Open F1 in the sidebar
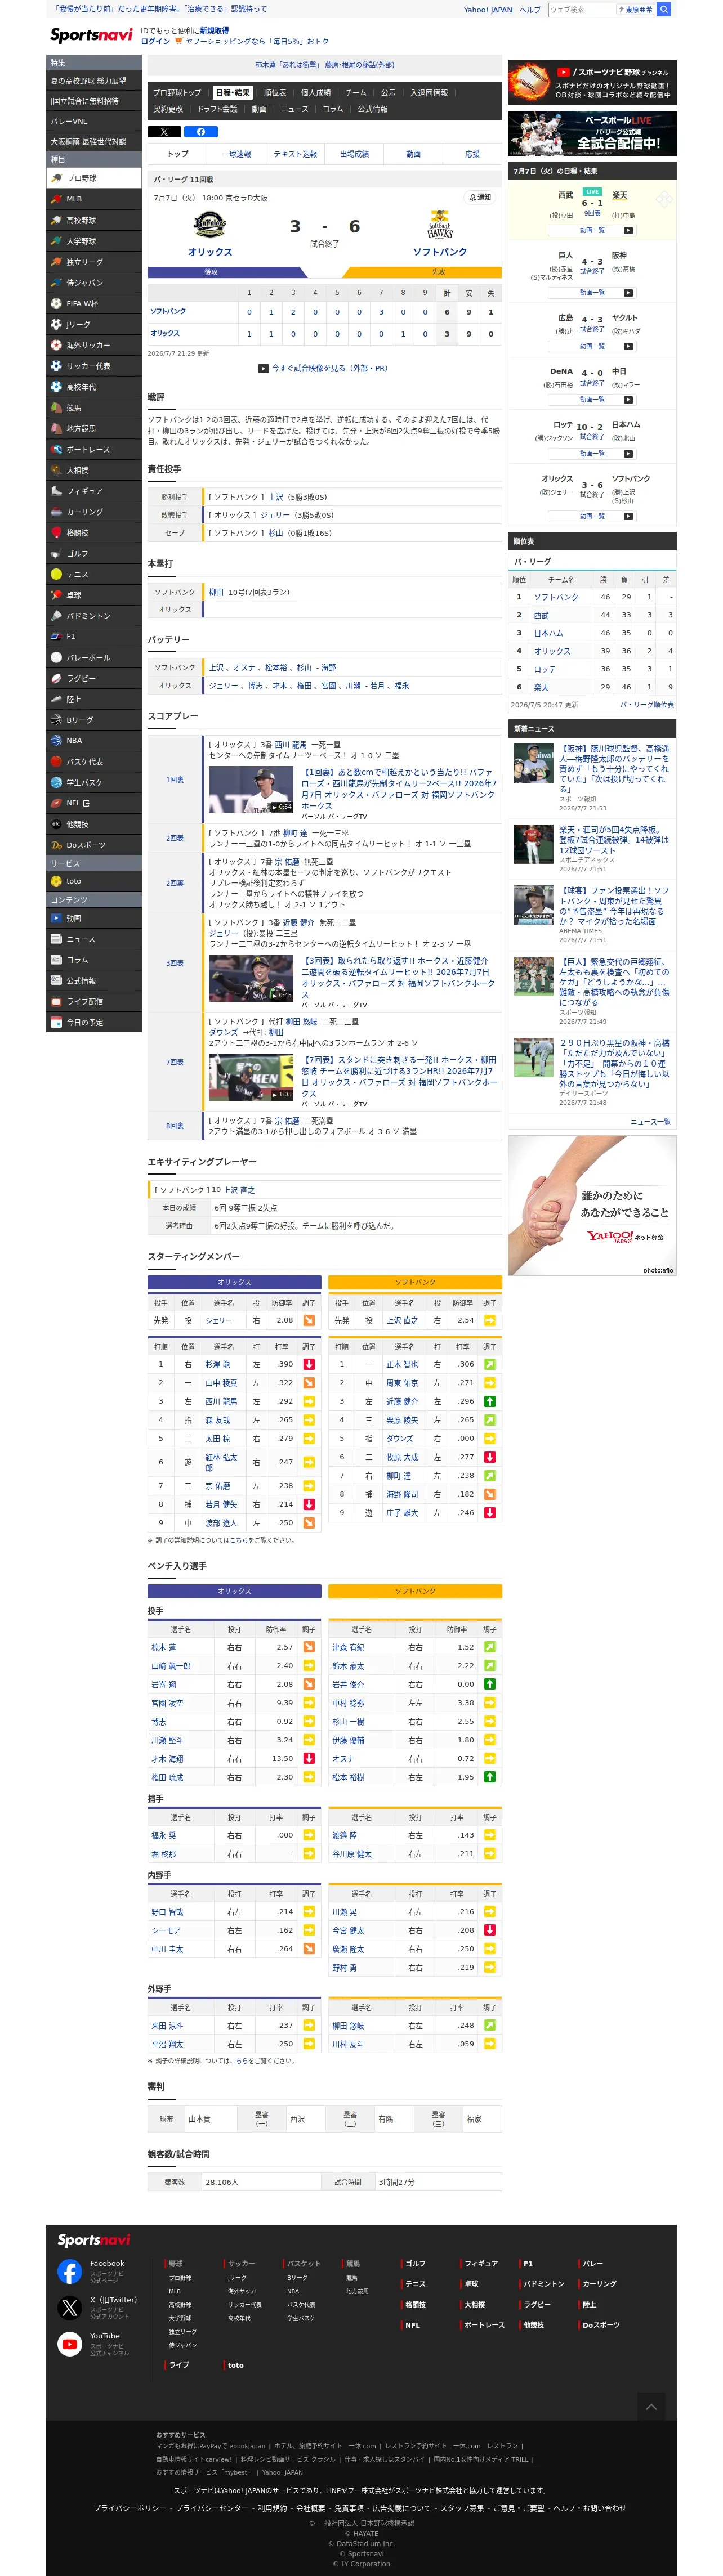The height and width of the screenshot is (2576, 723). pyautogui.click(x=94, y=636)
